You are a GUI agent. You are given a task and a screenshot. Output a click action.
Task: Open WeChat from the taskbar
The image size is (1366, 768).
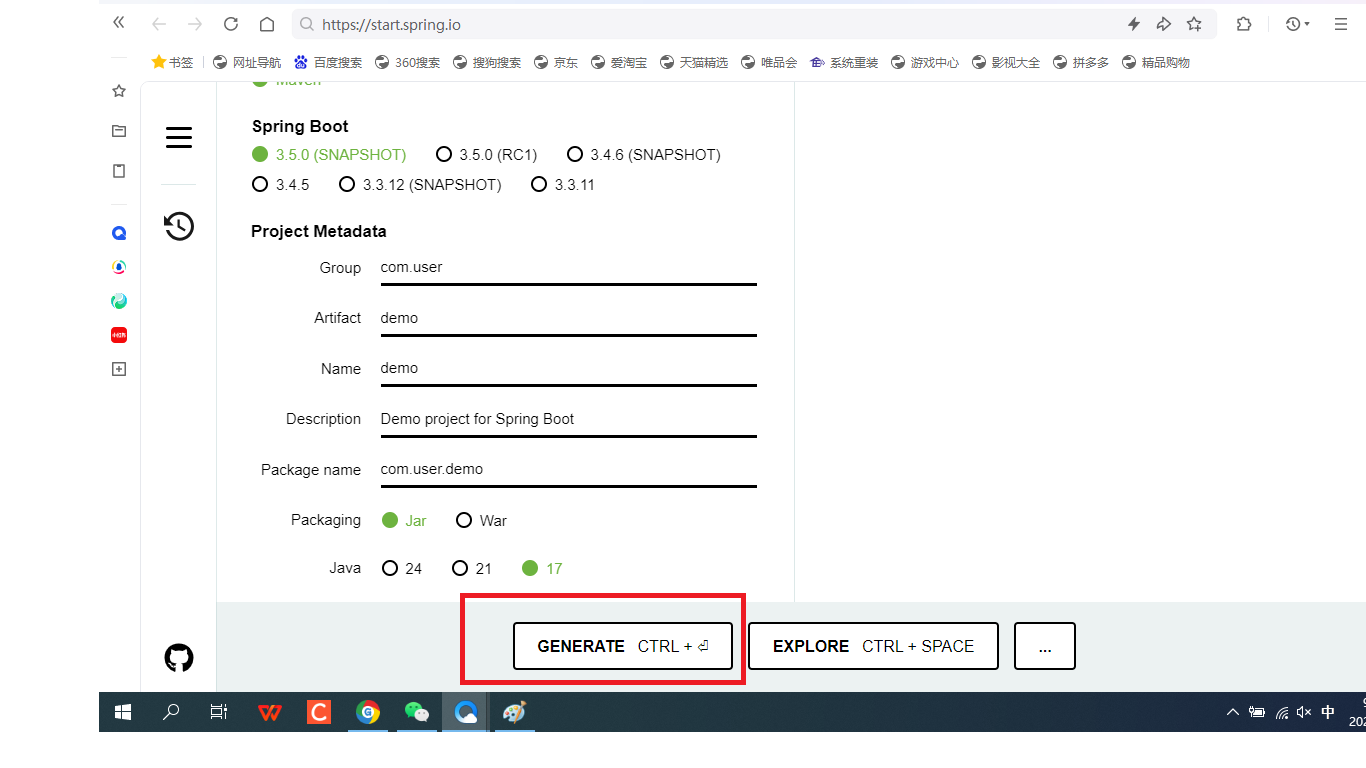point(417,712)
